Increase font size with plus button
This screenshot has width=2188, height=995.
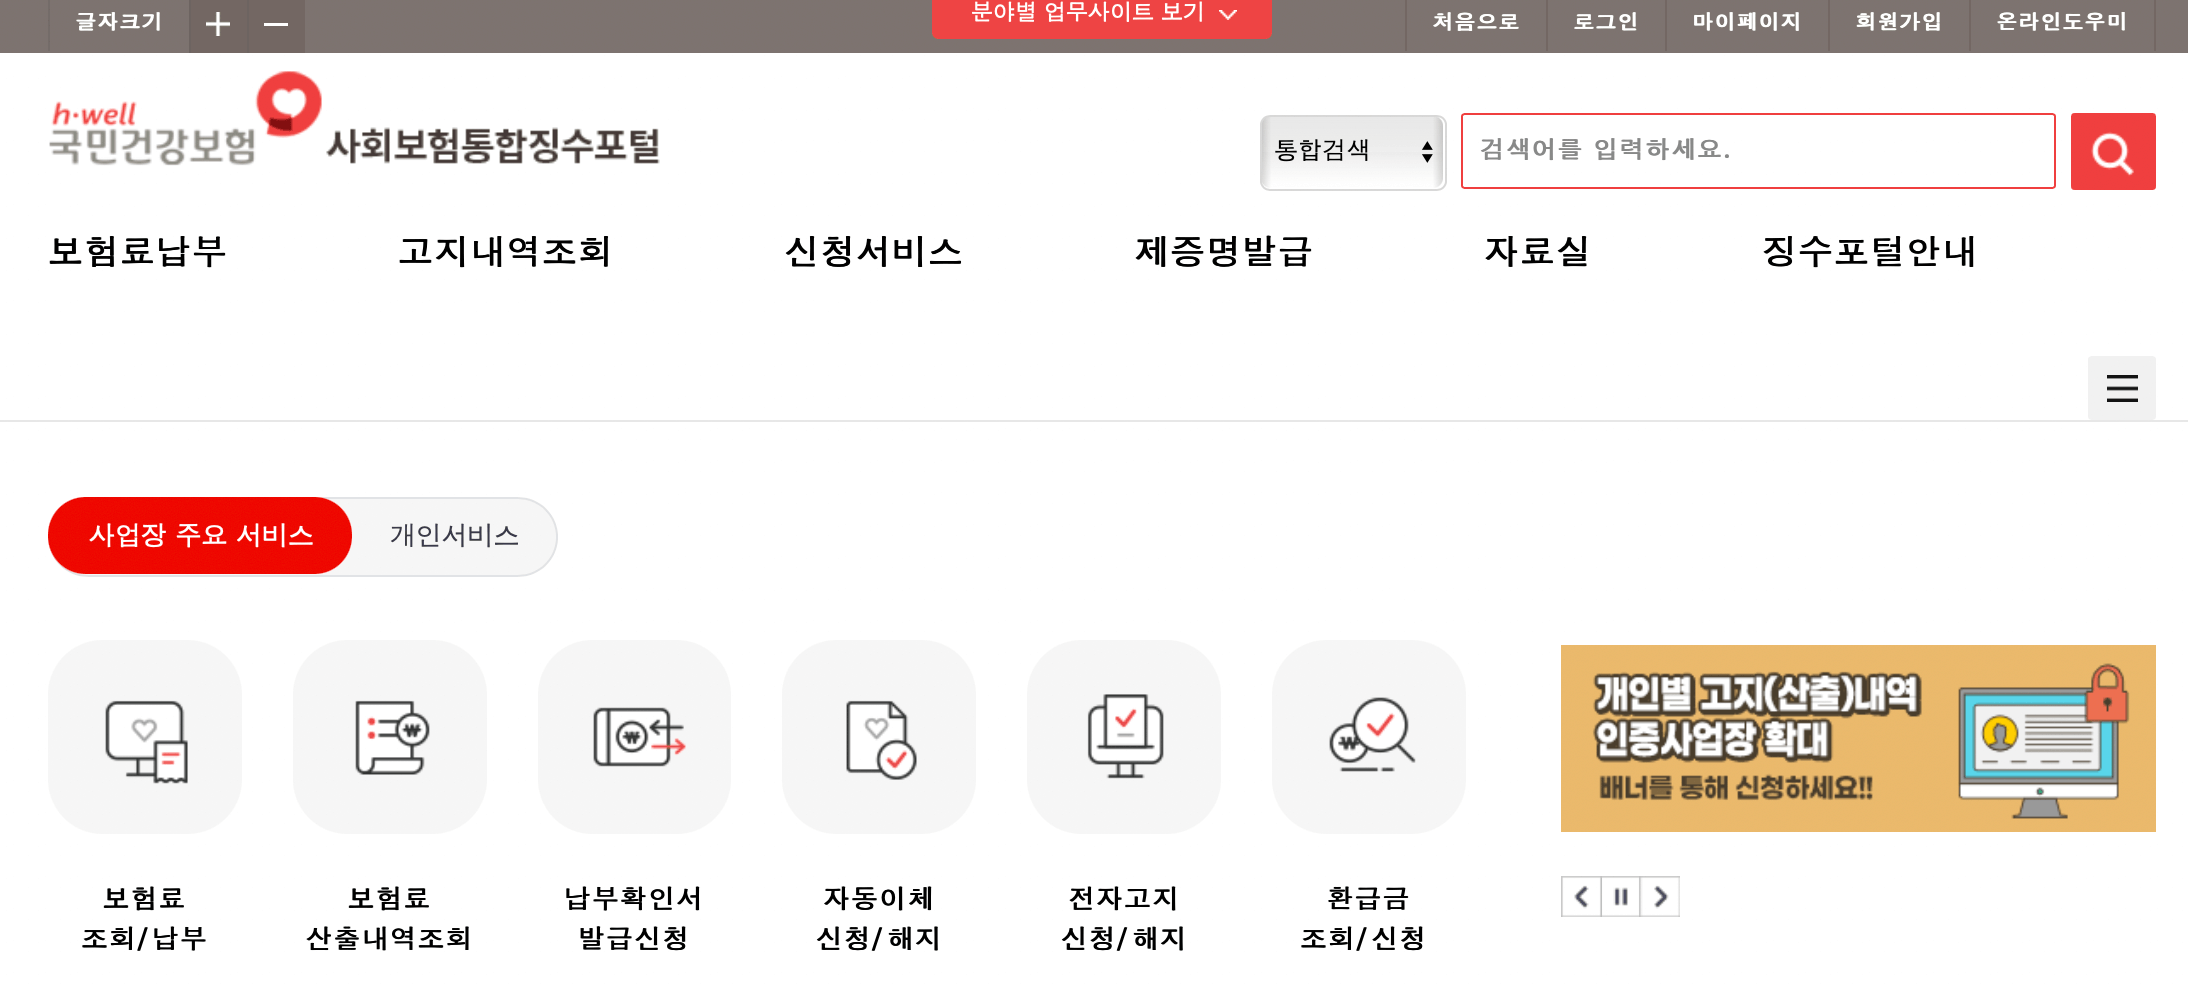(x=218, y=24)
